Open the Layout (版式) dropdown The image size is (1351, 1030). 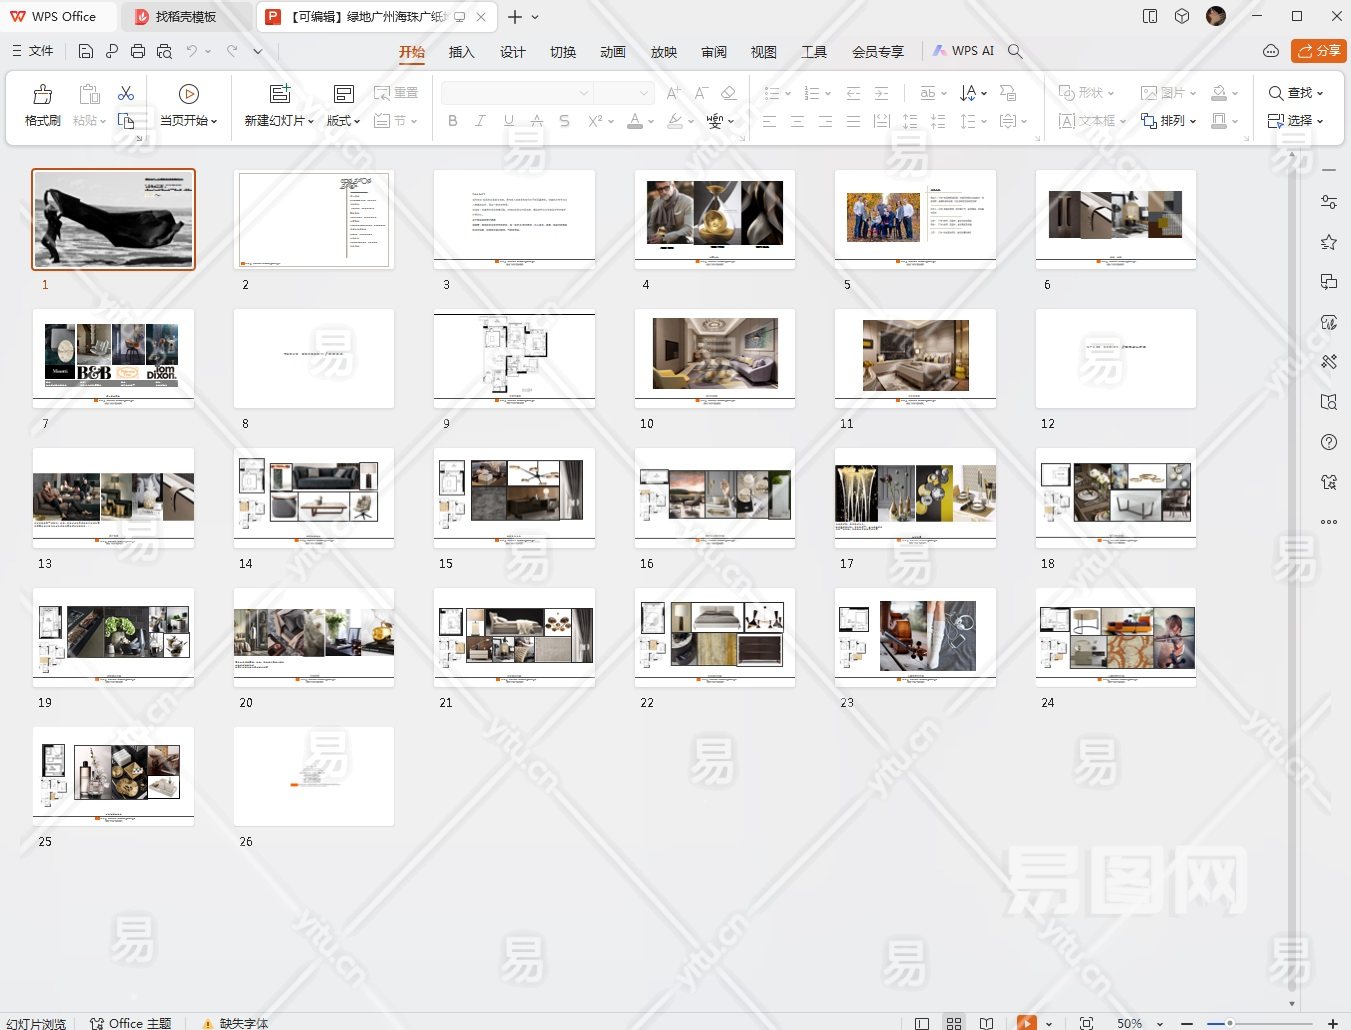pyautogui.click(x=343, y=121)
